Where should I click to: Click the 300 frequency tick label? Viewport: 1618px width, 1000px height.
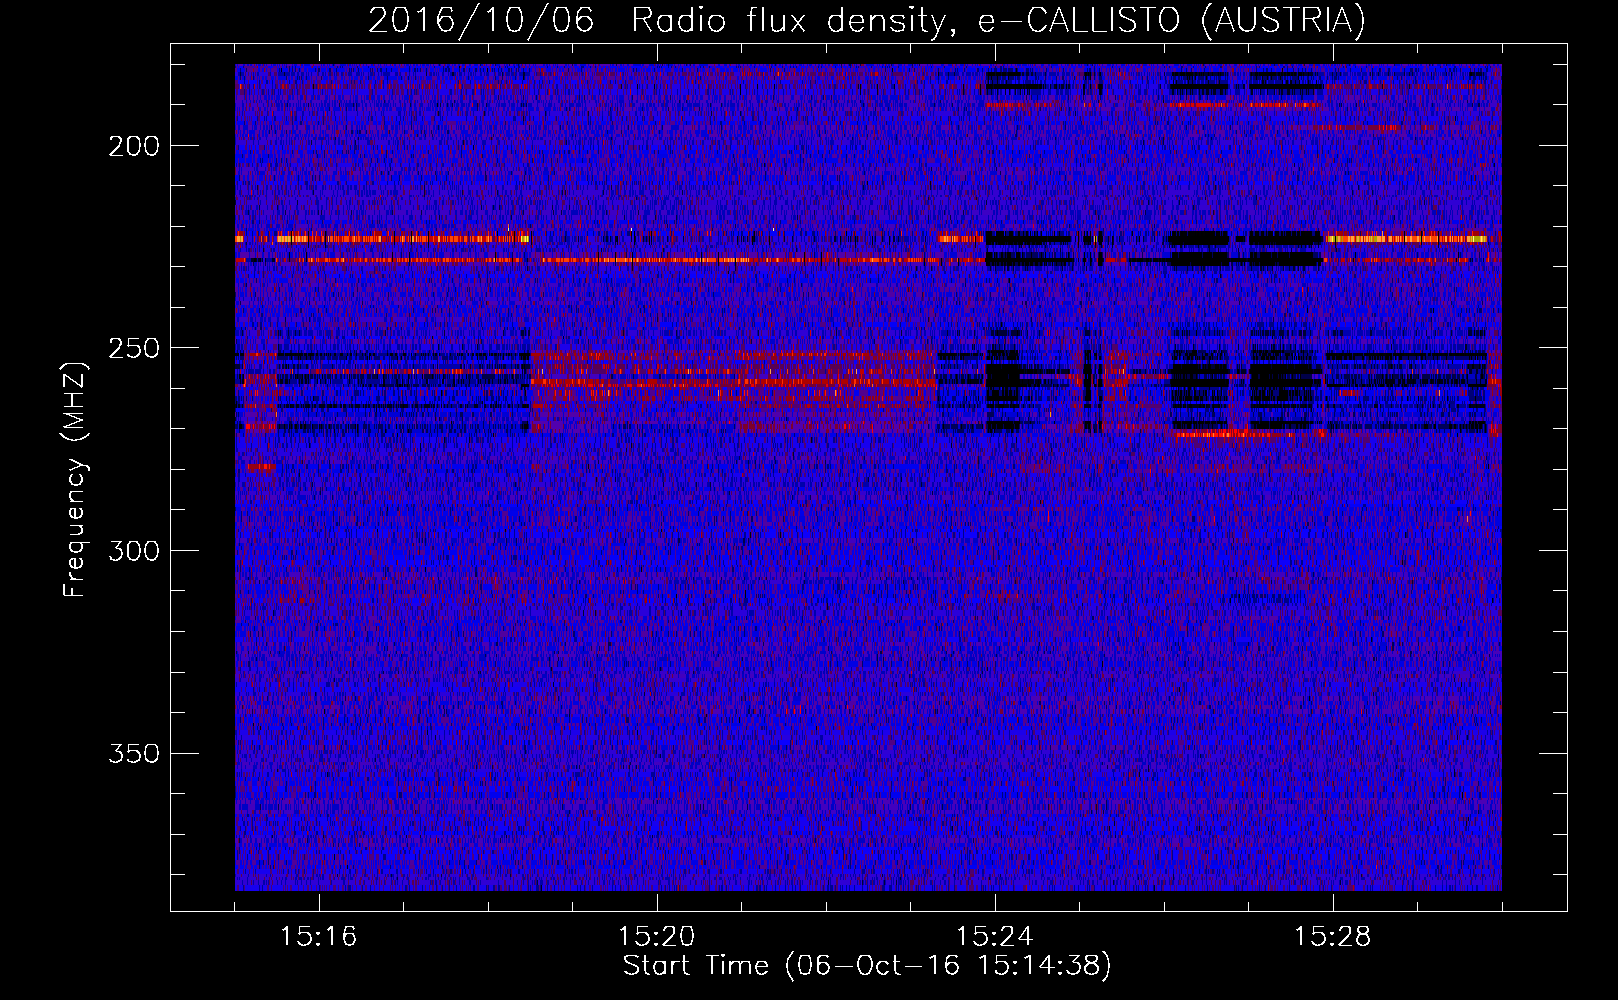pos(134,551)
